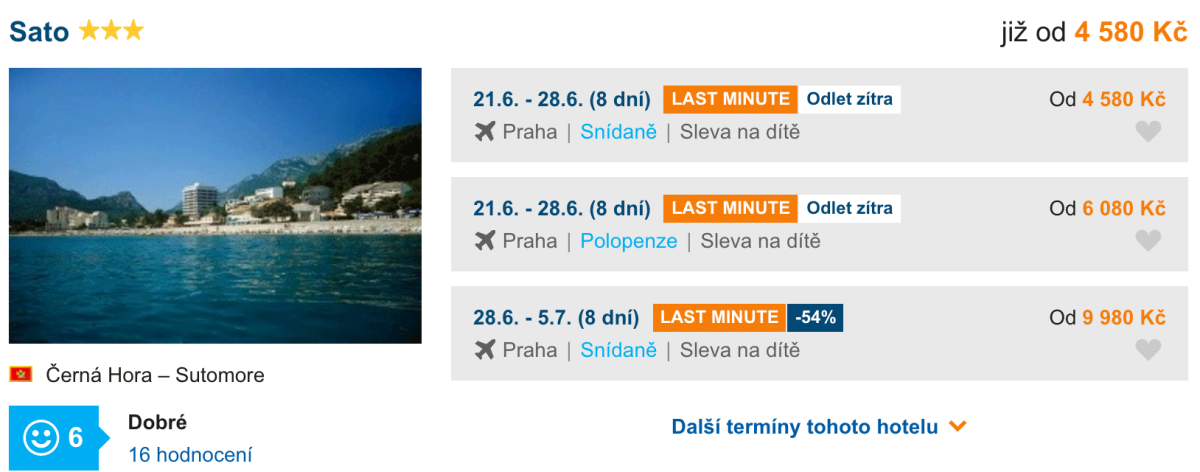Click airplane icon in the 28.6. offer

tap(485, 349)
